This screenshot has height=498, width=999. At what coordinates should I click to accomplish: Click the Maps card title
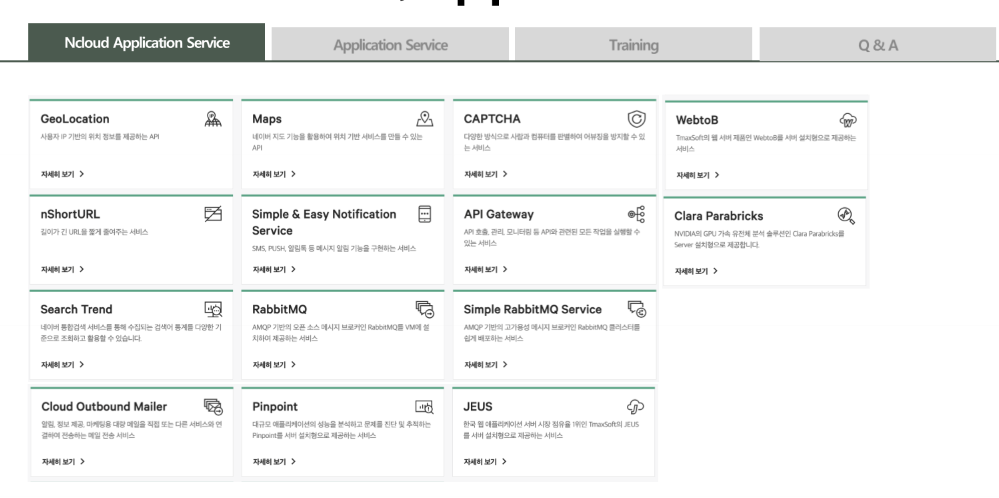click(x=267, y=119)
